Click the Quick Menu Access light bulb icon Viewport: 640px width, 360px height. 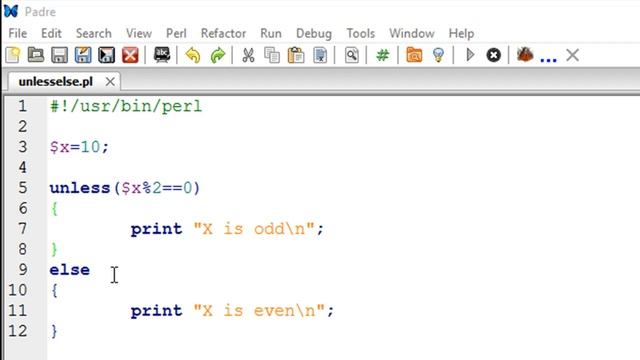tap(438, 55)
